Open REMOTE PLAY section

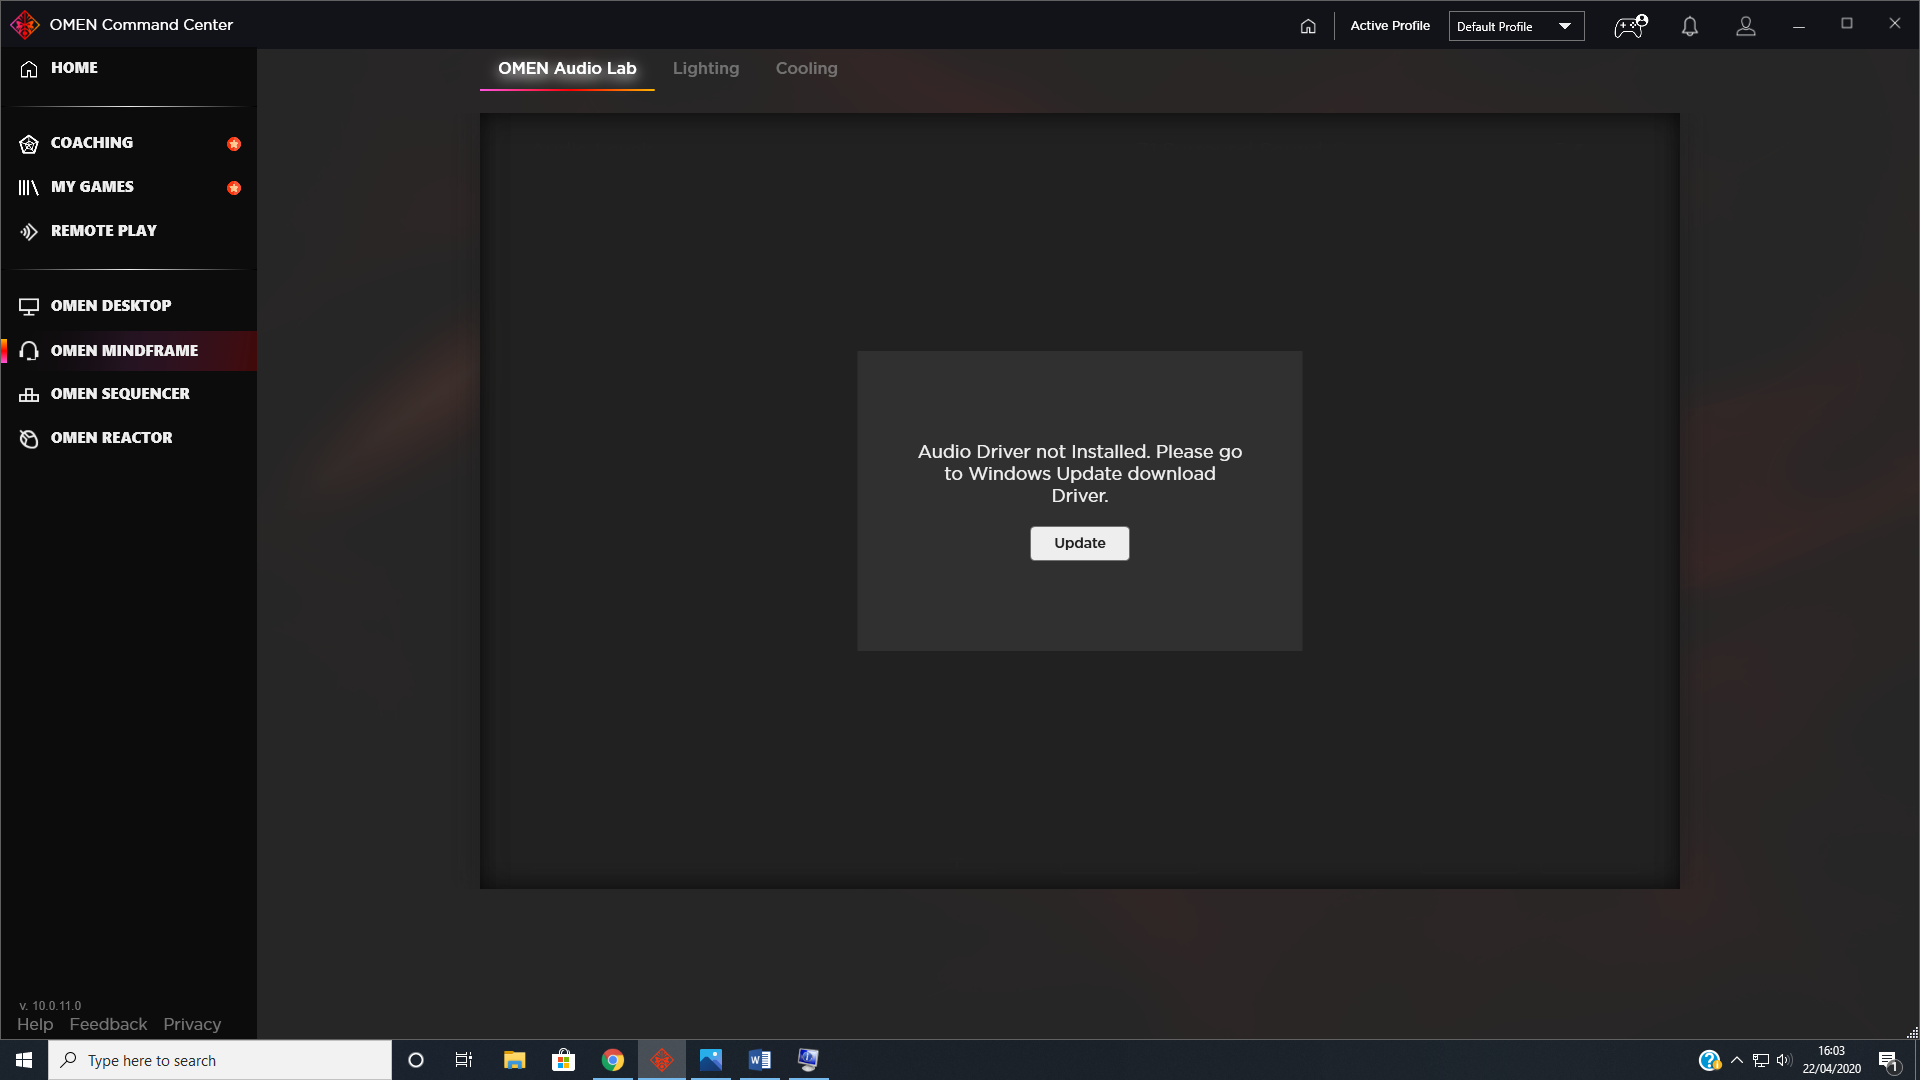click(x=128, y=231)
